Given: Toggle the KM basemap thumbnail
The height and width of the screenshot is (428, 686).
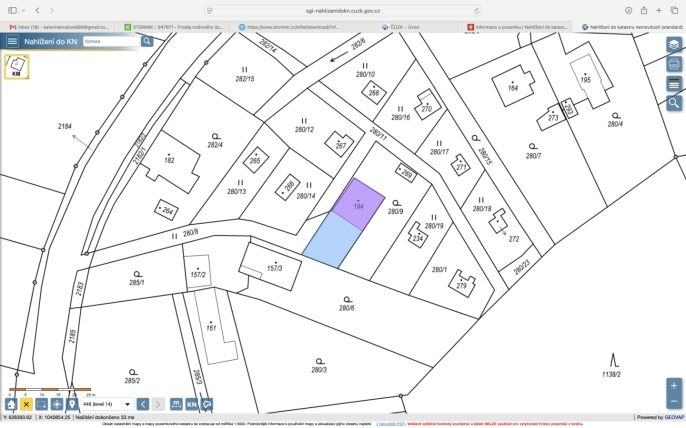Looking at the screenshot, I should click(x=17, y=67).
